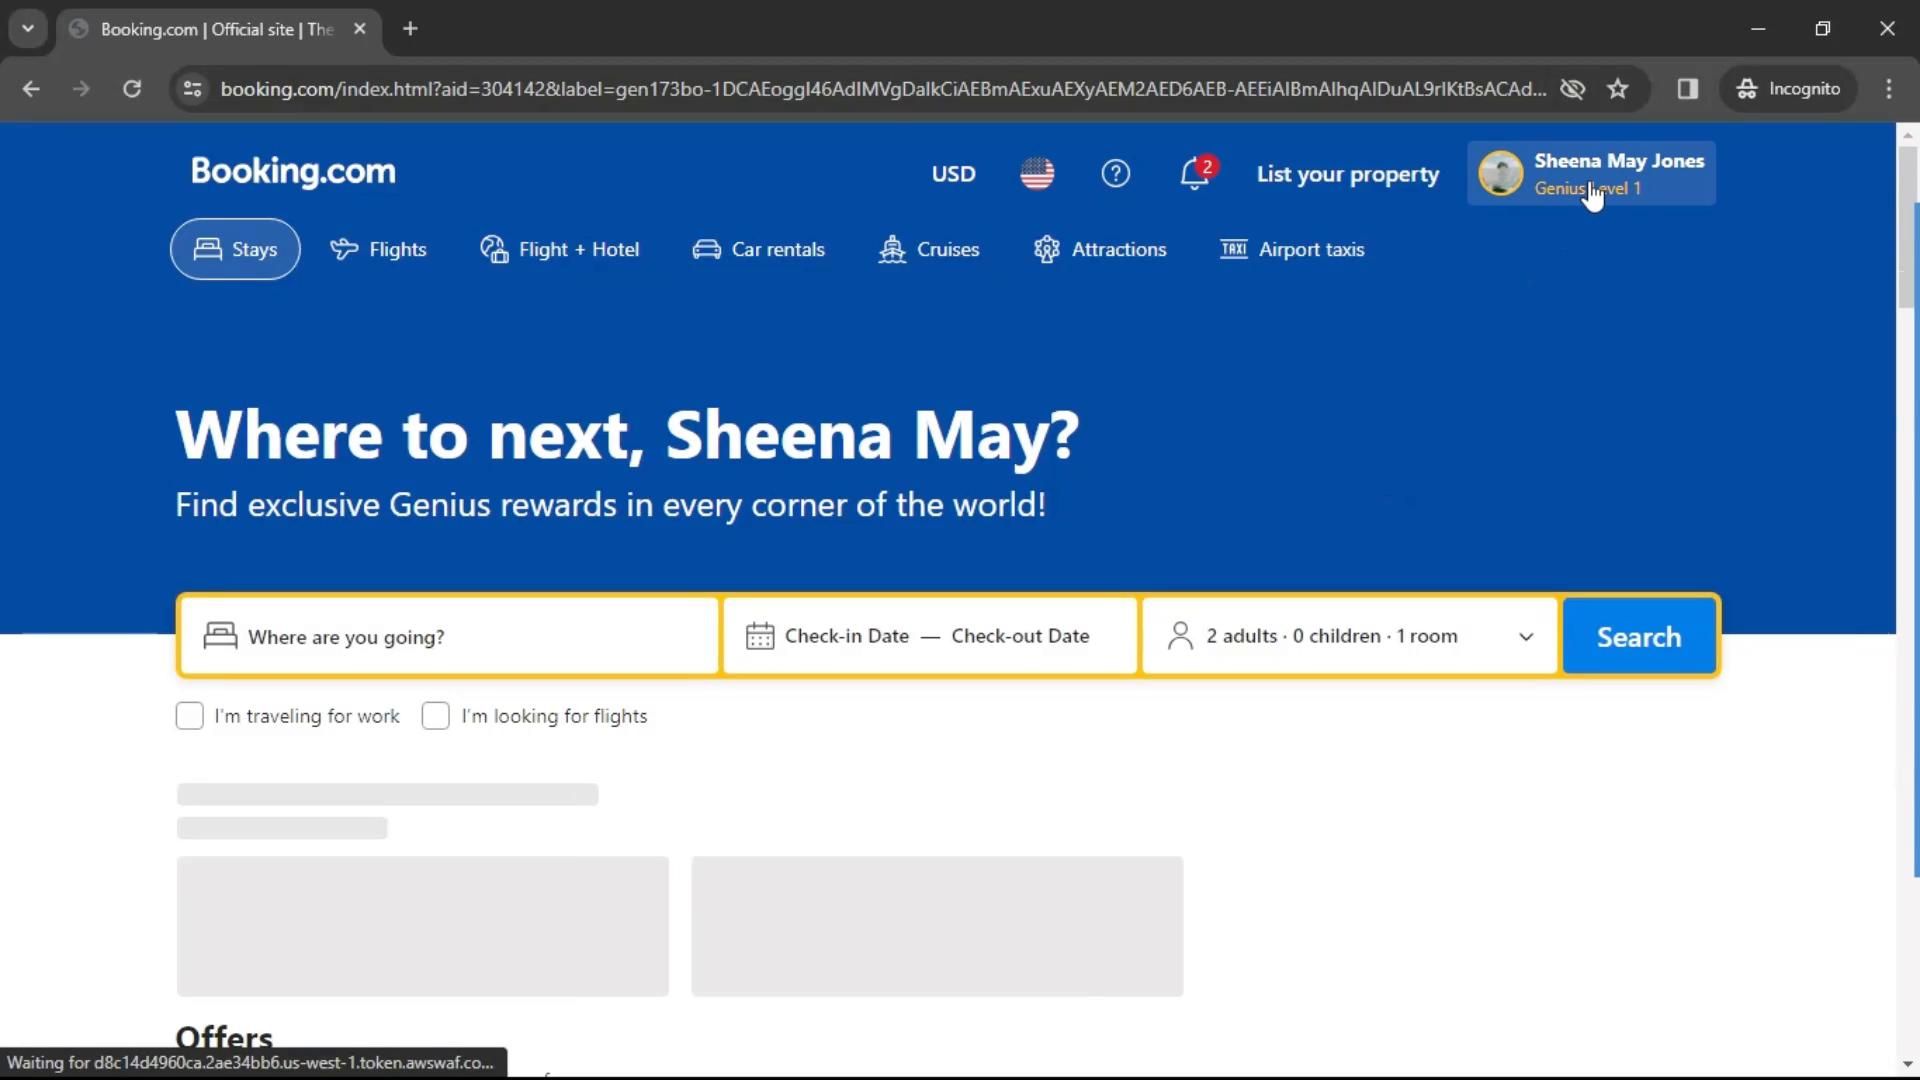
Task: Click Where to next, Sheena May heading
Action: click(x=627, y=436)
